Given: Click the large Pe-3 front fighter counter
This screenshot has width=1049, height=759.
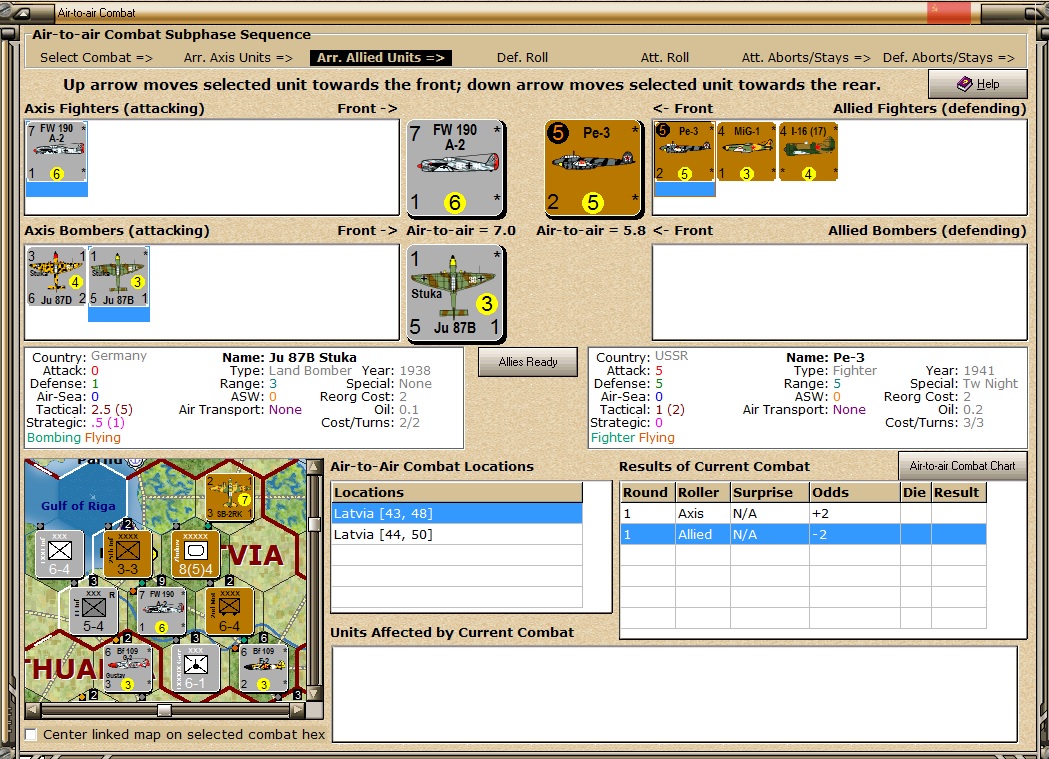Looking at the screenshot, I should pyautogui.click(x=593, y=168).
